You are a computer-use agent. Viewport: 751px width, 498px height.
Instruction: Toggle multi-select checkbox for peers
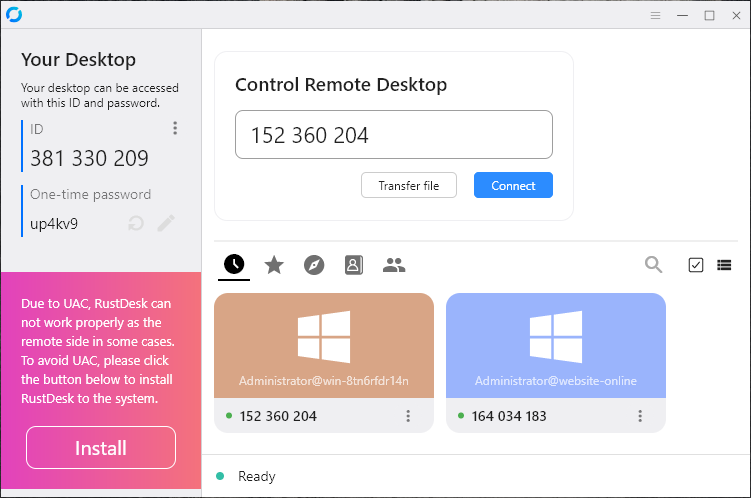[x=695, y=265]
